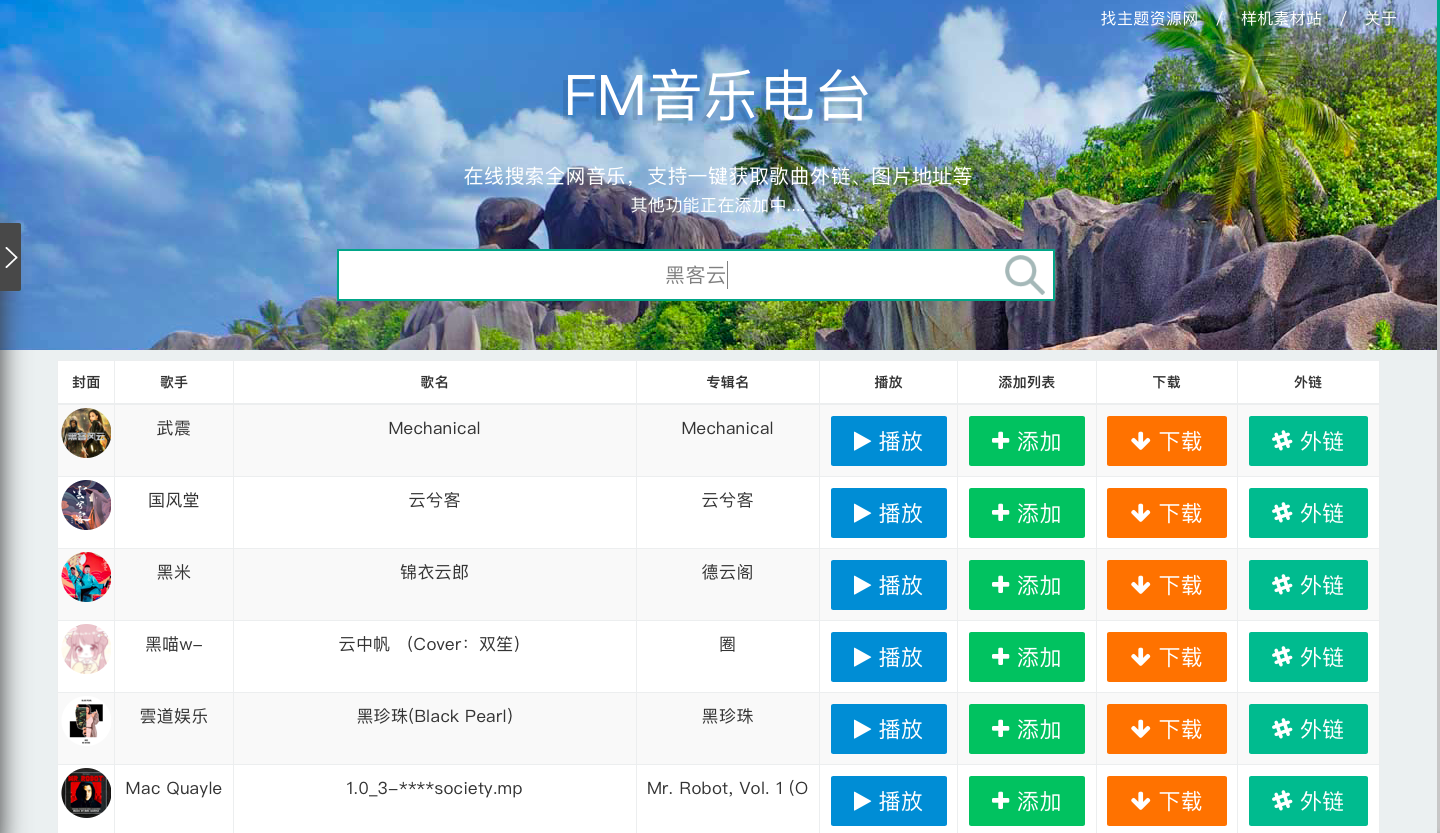Viewport: 1440px width, 833px height.
Task: Open the 找主题资源网 link
Action: [1149, 19]
